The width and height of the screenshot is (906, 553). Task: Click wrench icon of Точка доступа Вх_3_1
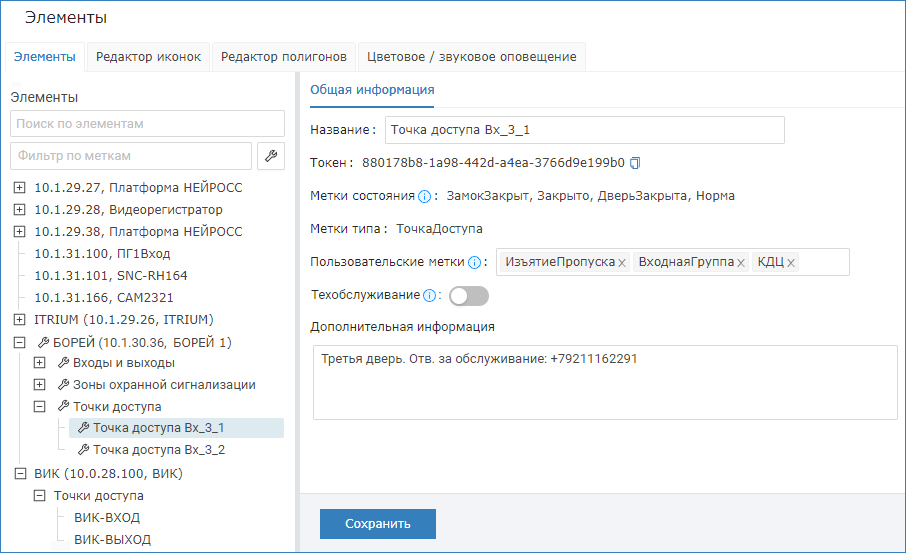point(83,428)
